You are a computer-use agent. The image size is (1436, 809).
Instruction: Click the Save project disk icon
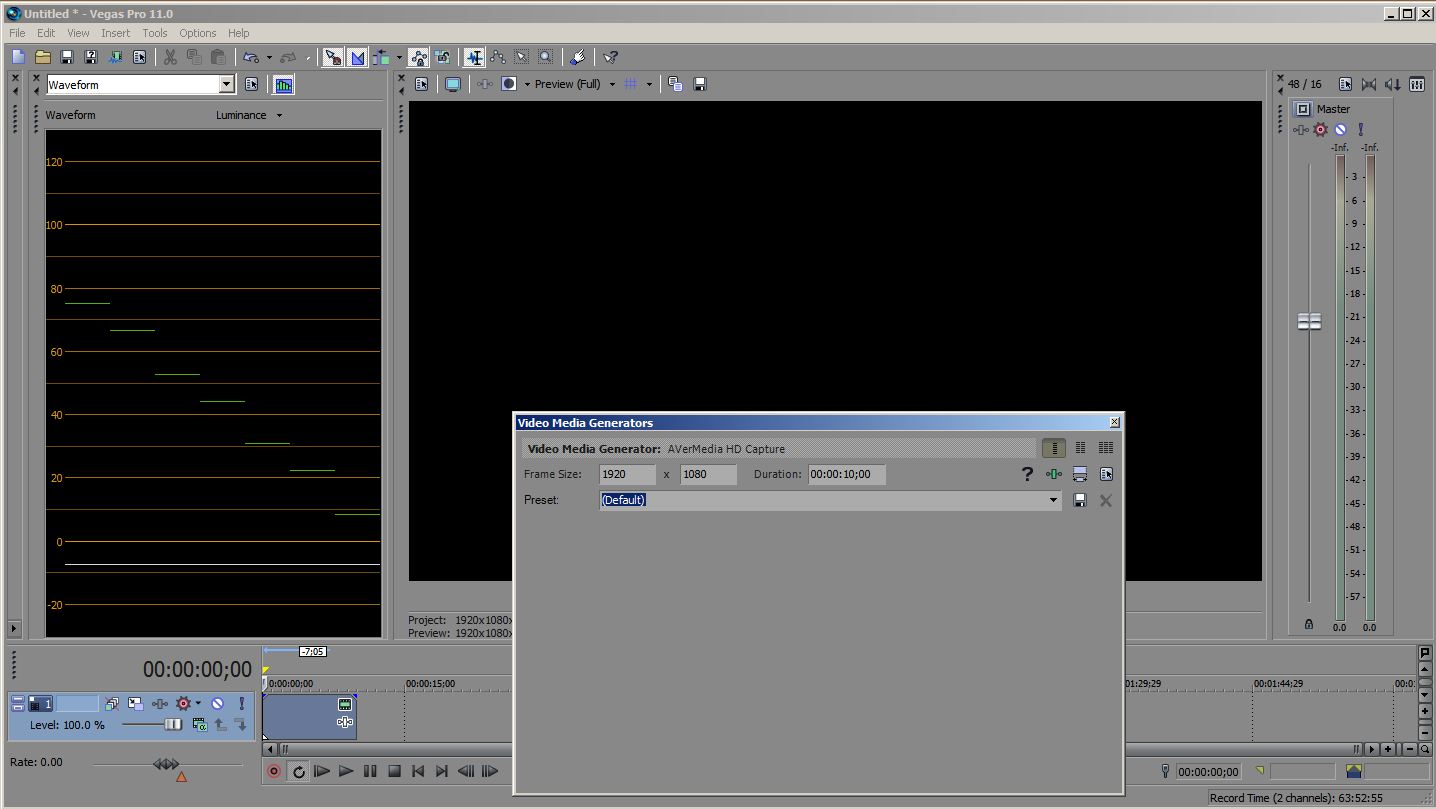tap(67, 57)
